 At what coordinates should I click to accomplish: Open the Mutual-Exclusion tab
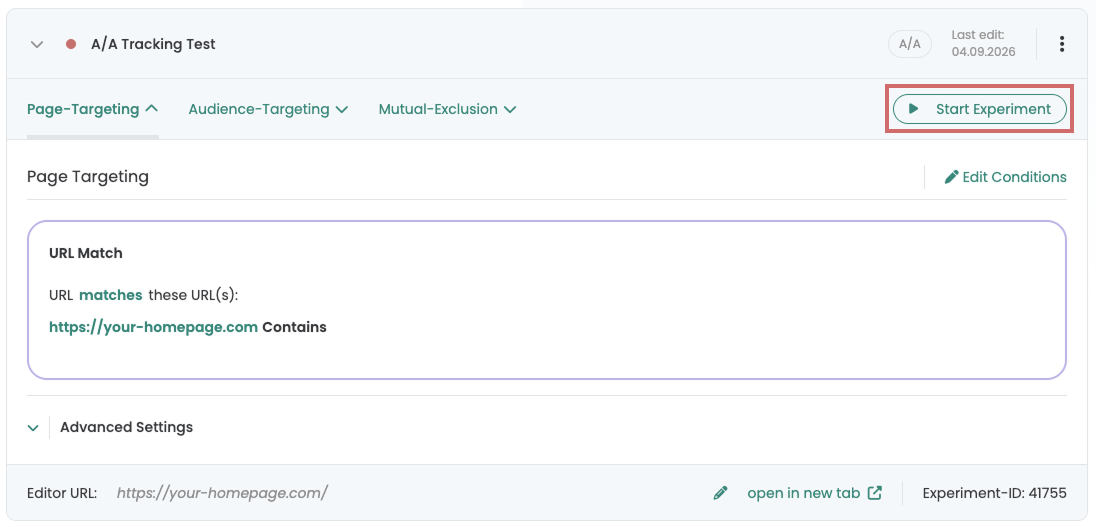(x=447, y=109)
